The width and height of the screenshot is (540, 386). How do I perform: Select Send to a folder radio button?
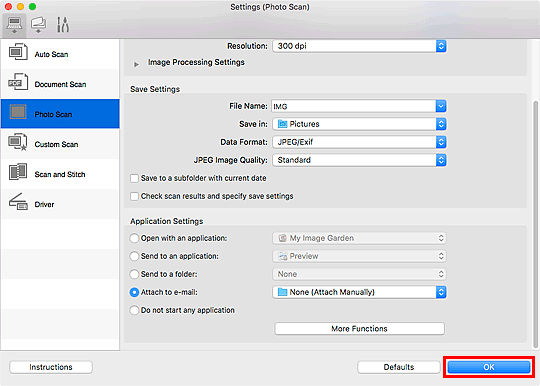point(134,274)
